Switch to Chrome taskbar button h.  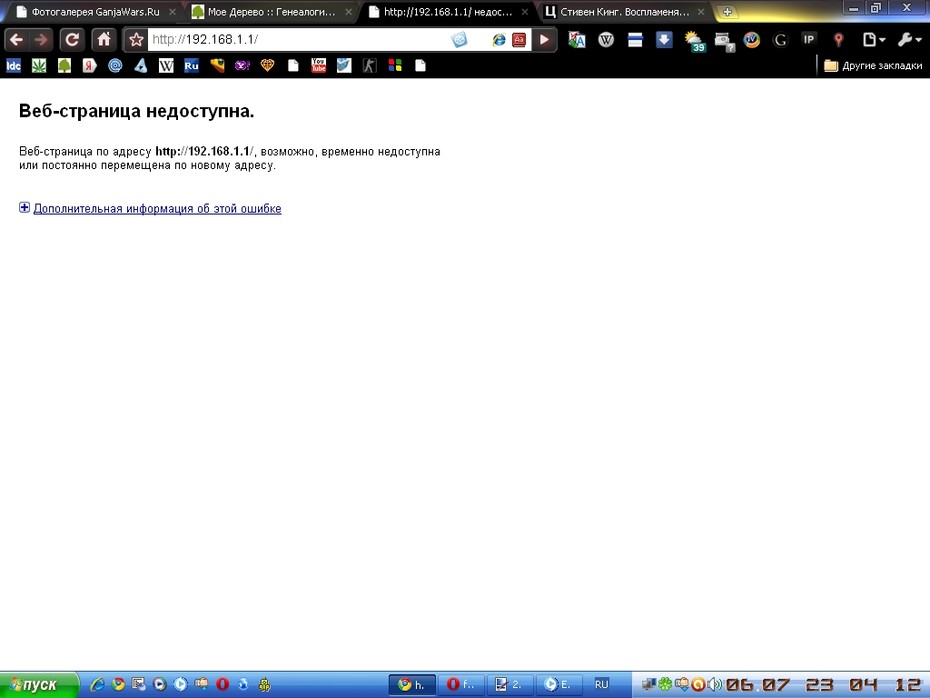412,685
